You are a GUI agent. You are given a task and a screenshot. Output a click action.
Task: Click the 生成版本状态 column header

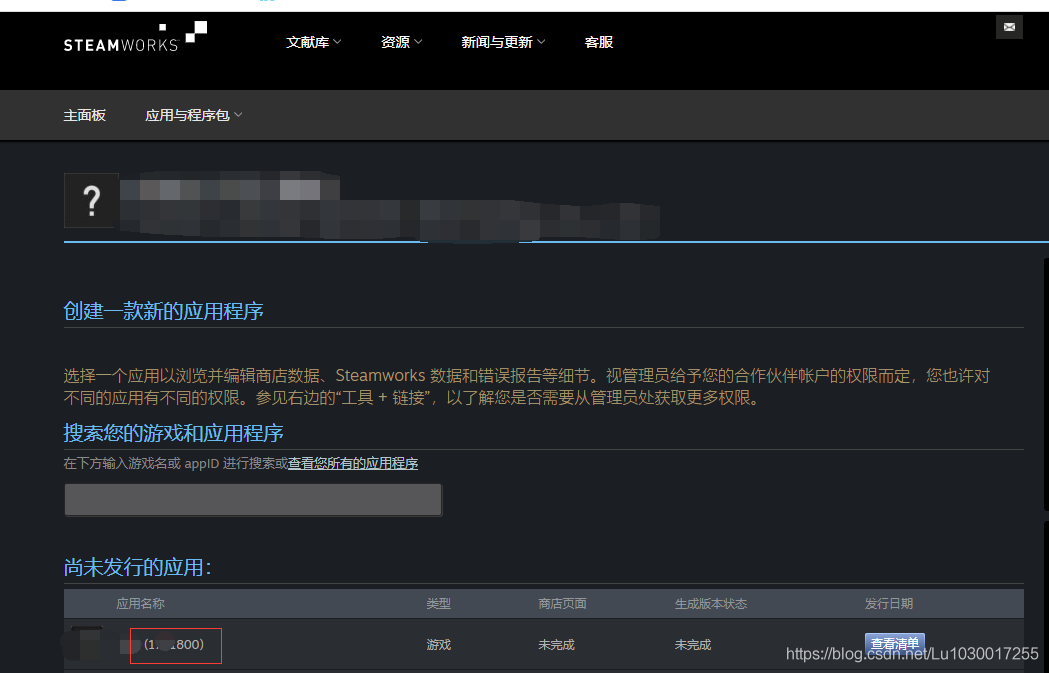pyautogui.click(x=710, y=603)
